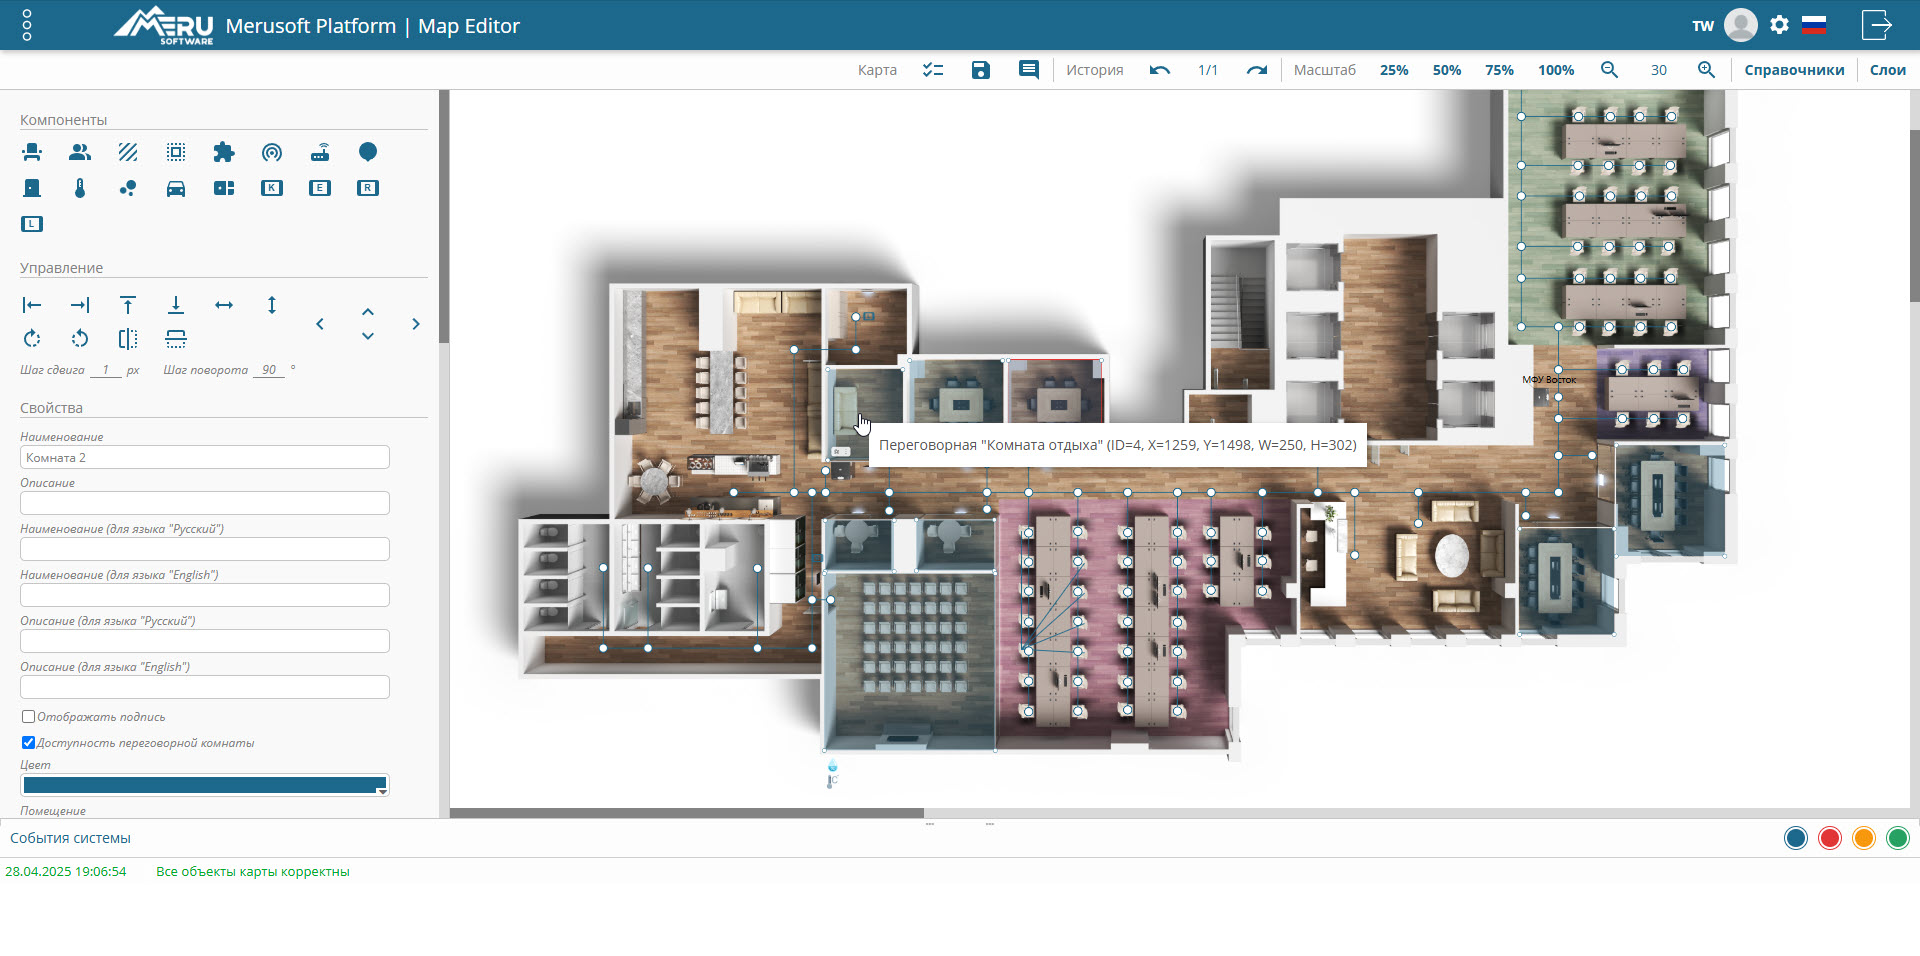The width and height of the screenshot is (1920, 956).
Task: Click the Wi-Fi router component icon
Action: [x=320, y=152]
